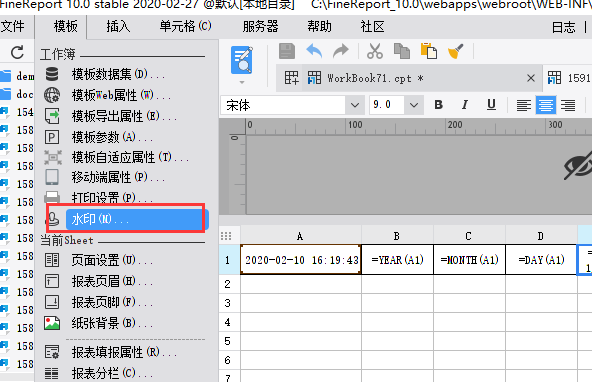Select 纸张背景(B) menu entry

pyautogui.click(x=112, y=323)
